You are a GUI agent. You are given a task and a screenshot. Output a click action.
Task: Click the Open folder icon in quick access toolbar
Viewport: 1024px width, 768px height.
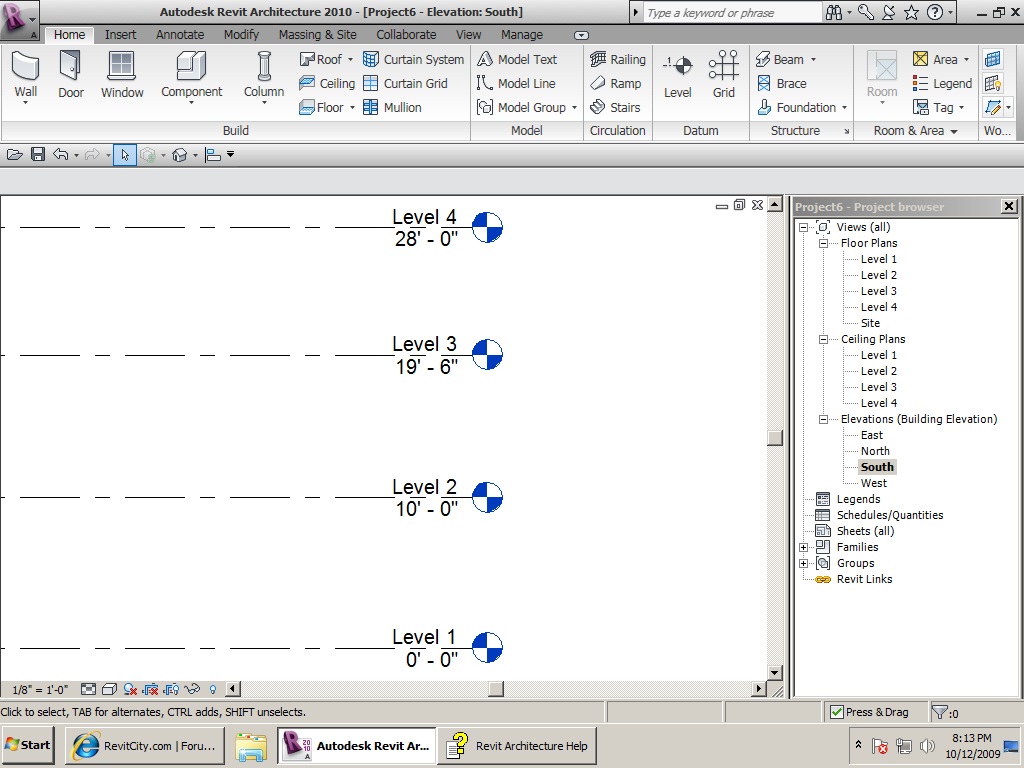click(x=14, y=155)
